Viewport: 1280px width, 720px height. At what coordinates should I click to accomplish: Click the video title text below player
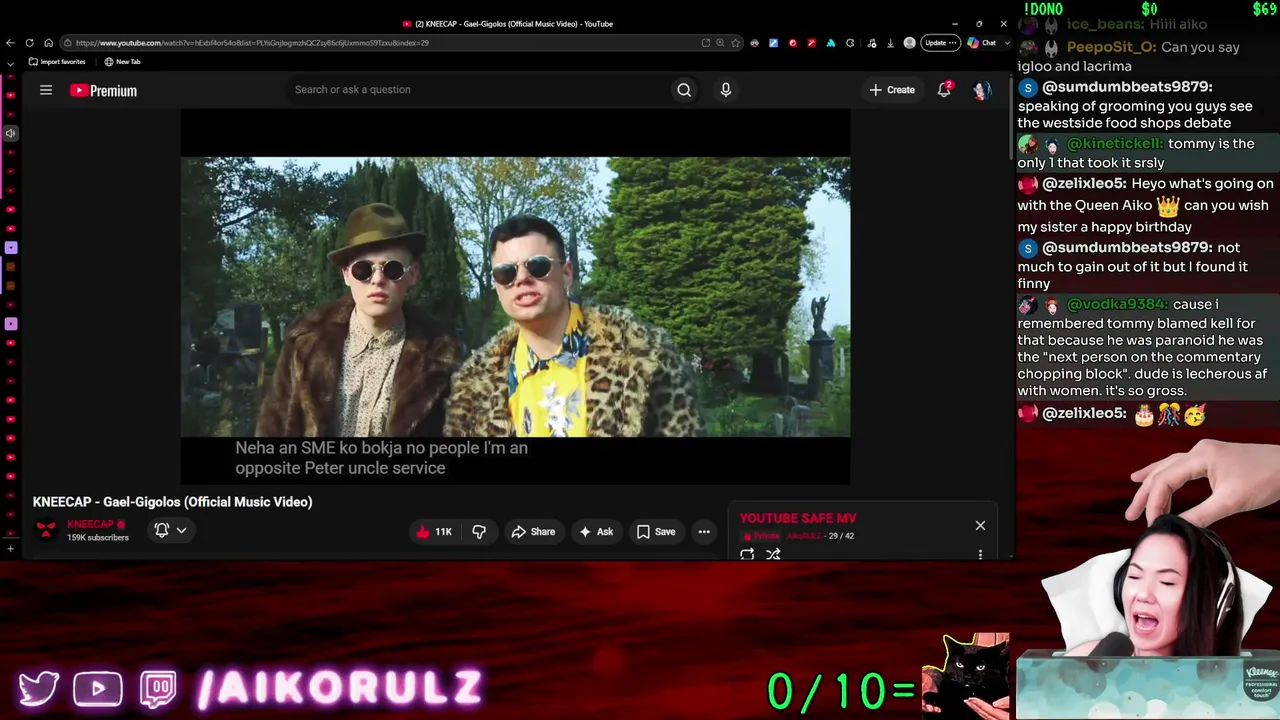pos(172,502)
